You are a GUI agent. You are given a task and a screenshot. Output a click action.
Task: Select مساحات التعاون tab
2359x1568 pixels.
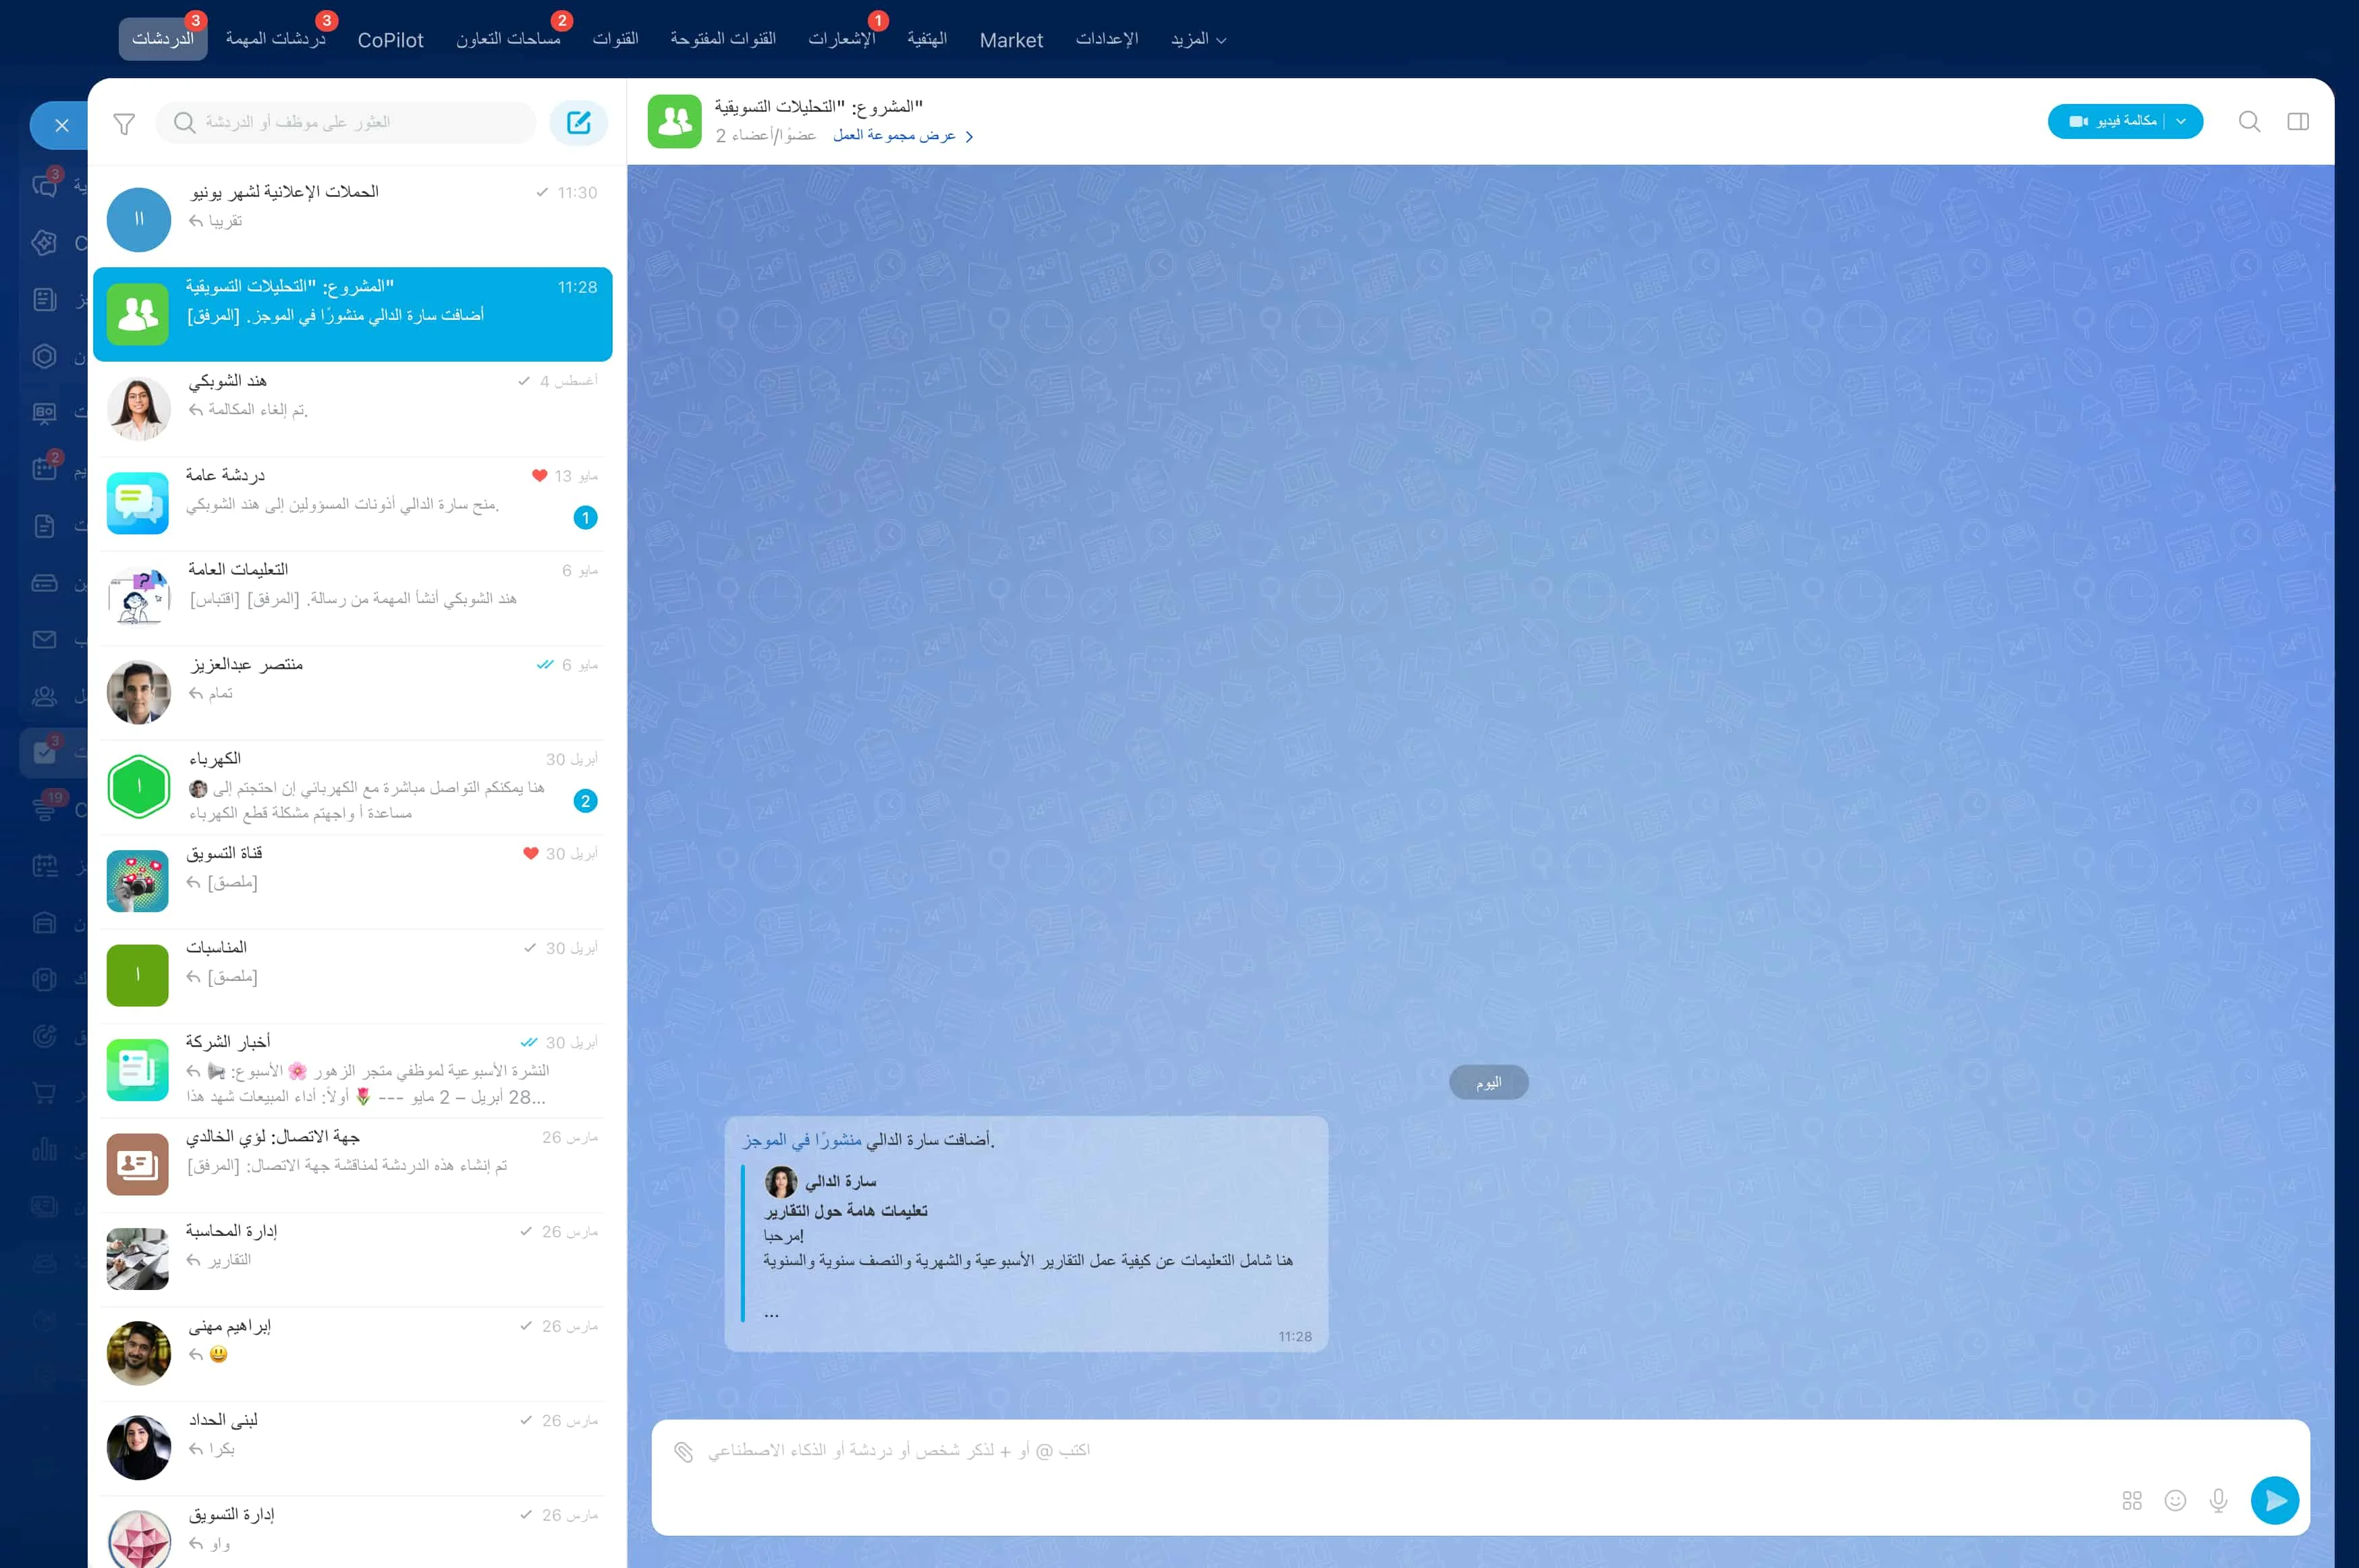coord(508,39)
